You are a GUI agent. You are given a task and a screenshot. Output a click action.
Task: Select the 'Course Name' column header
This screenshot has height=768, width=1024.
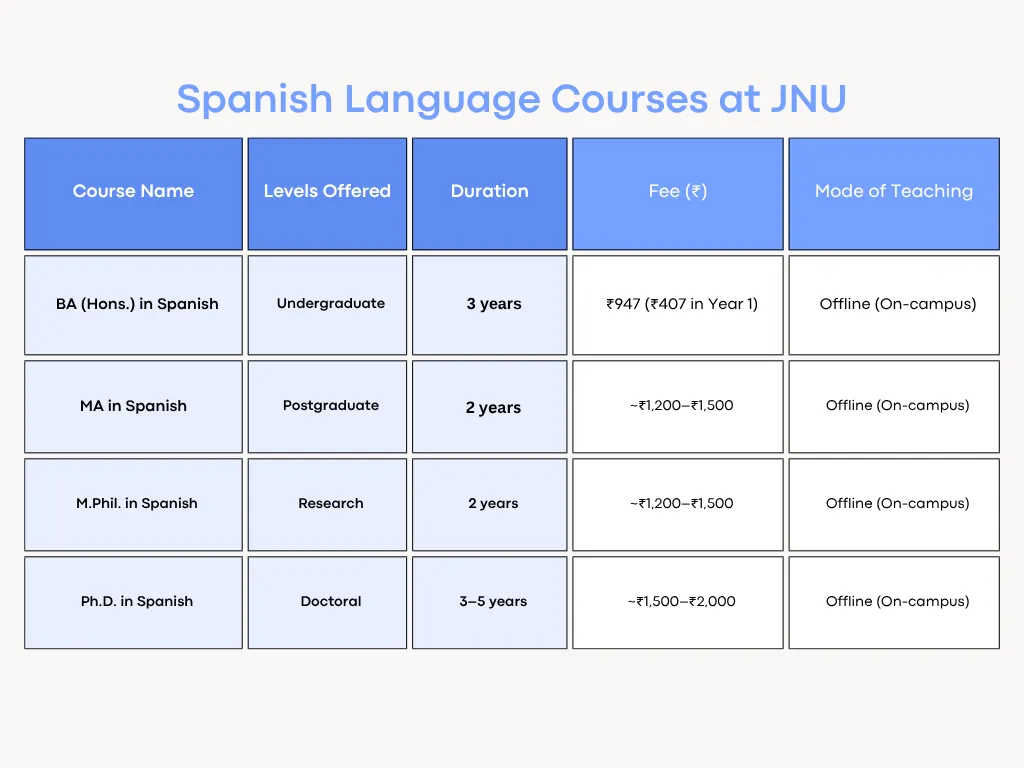pos(133,192)
